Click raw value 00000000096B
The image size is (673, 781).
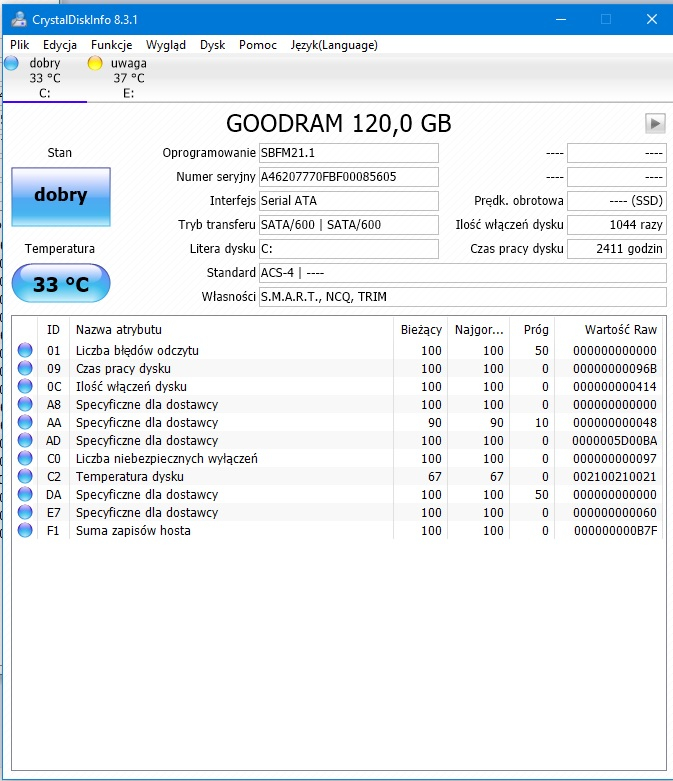(614, 369)
